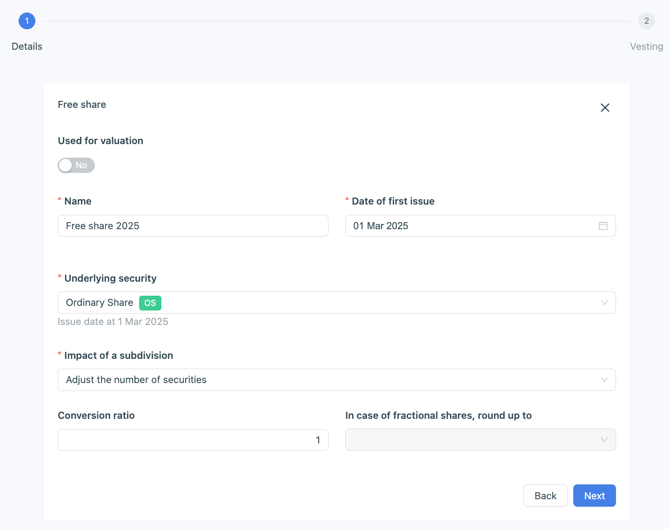The width and height of the screenshot is (670, 529).
Task: Click the Underlying security chevron arrow
Action: click(604, 303)
